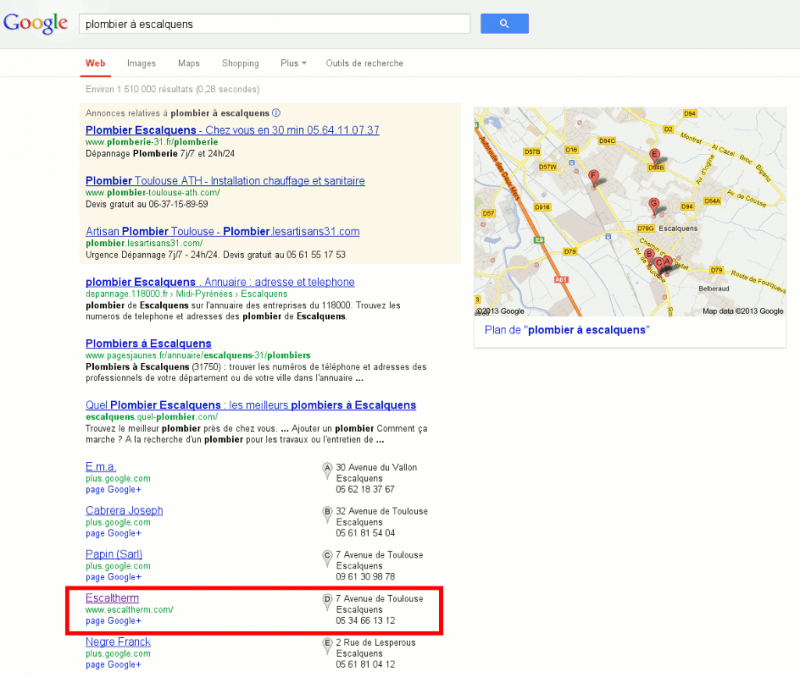Open the E.m.a. listing link
Screen dimensions: 800x677
click(101, 466)
